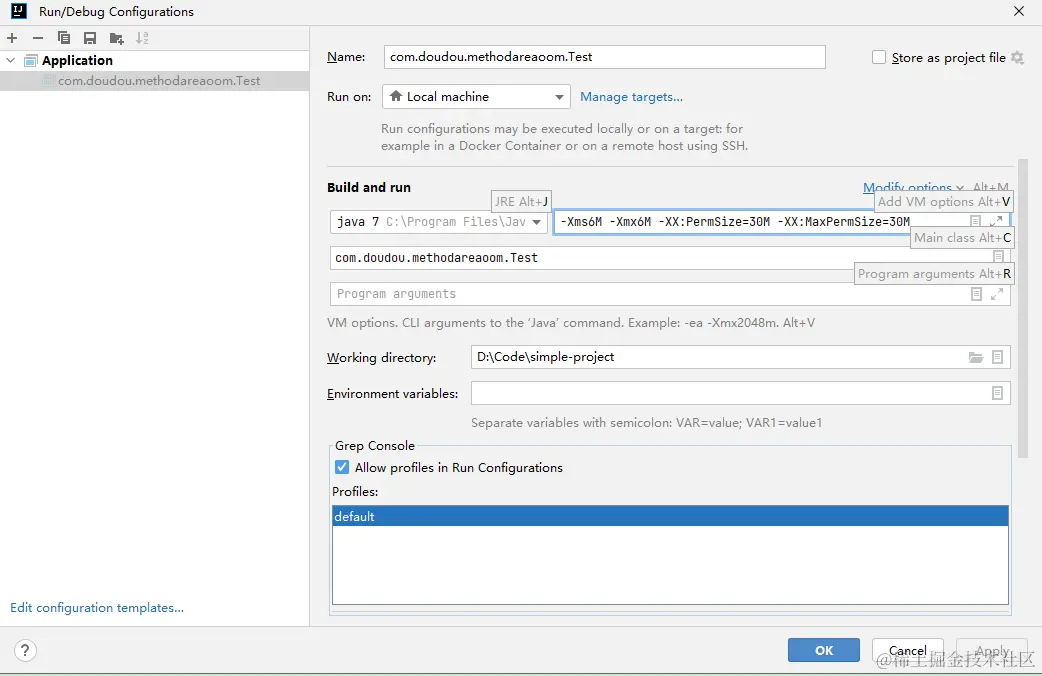Insert a macro into Program arguments
Screen dimensions: 1042x676
[x=976, y=294]
